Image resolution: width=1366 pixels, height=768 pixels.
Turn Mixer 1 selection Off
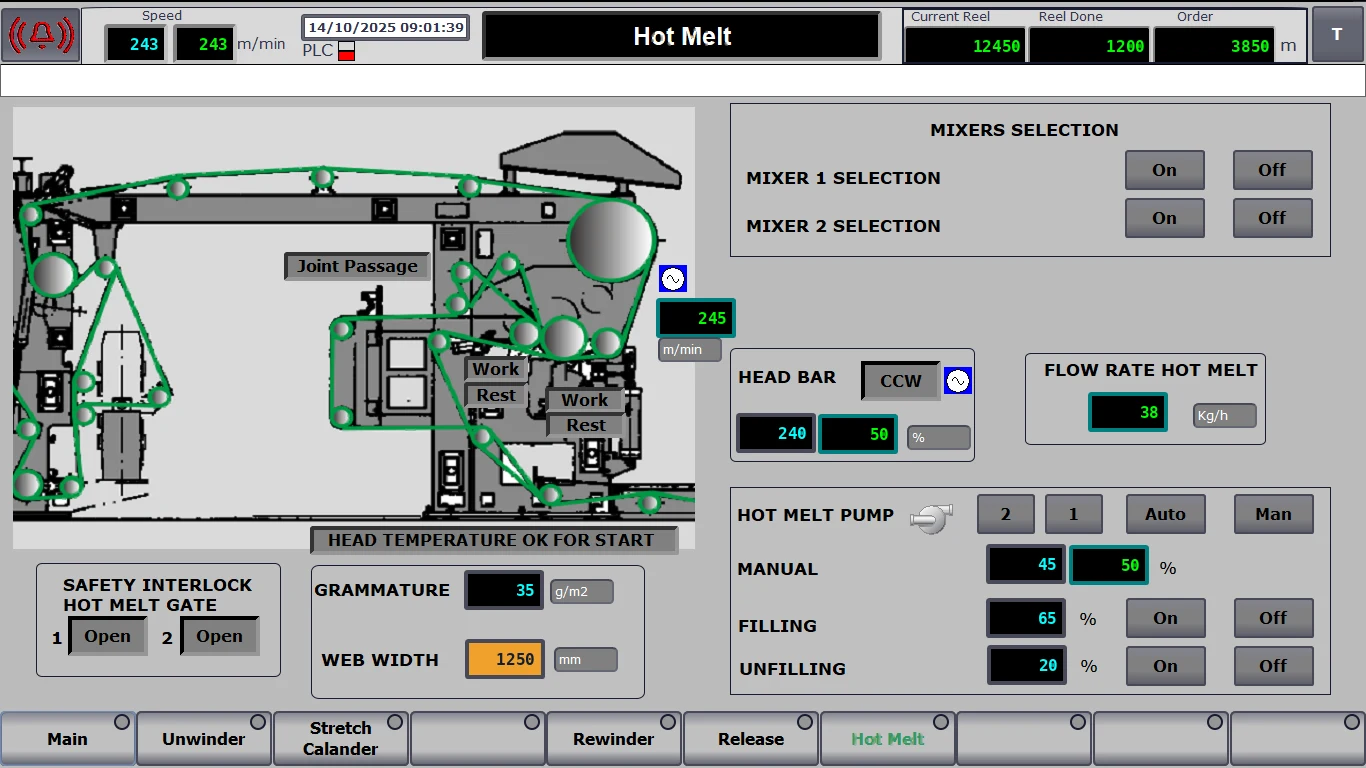tap(1273, 170)
